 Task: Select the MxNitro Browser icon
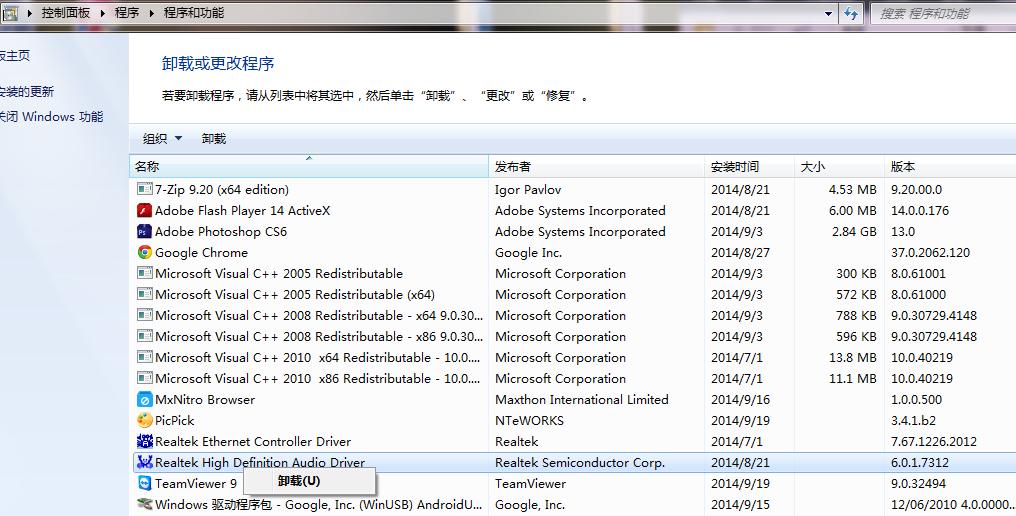[x=144, y=399]
